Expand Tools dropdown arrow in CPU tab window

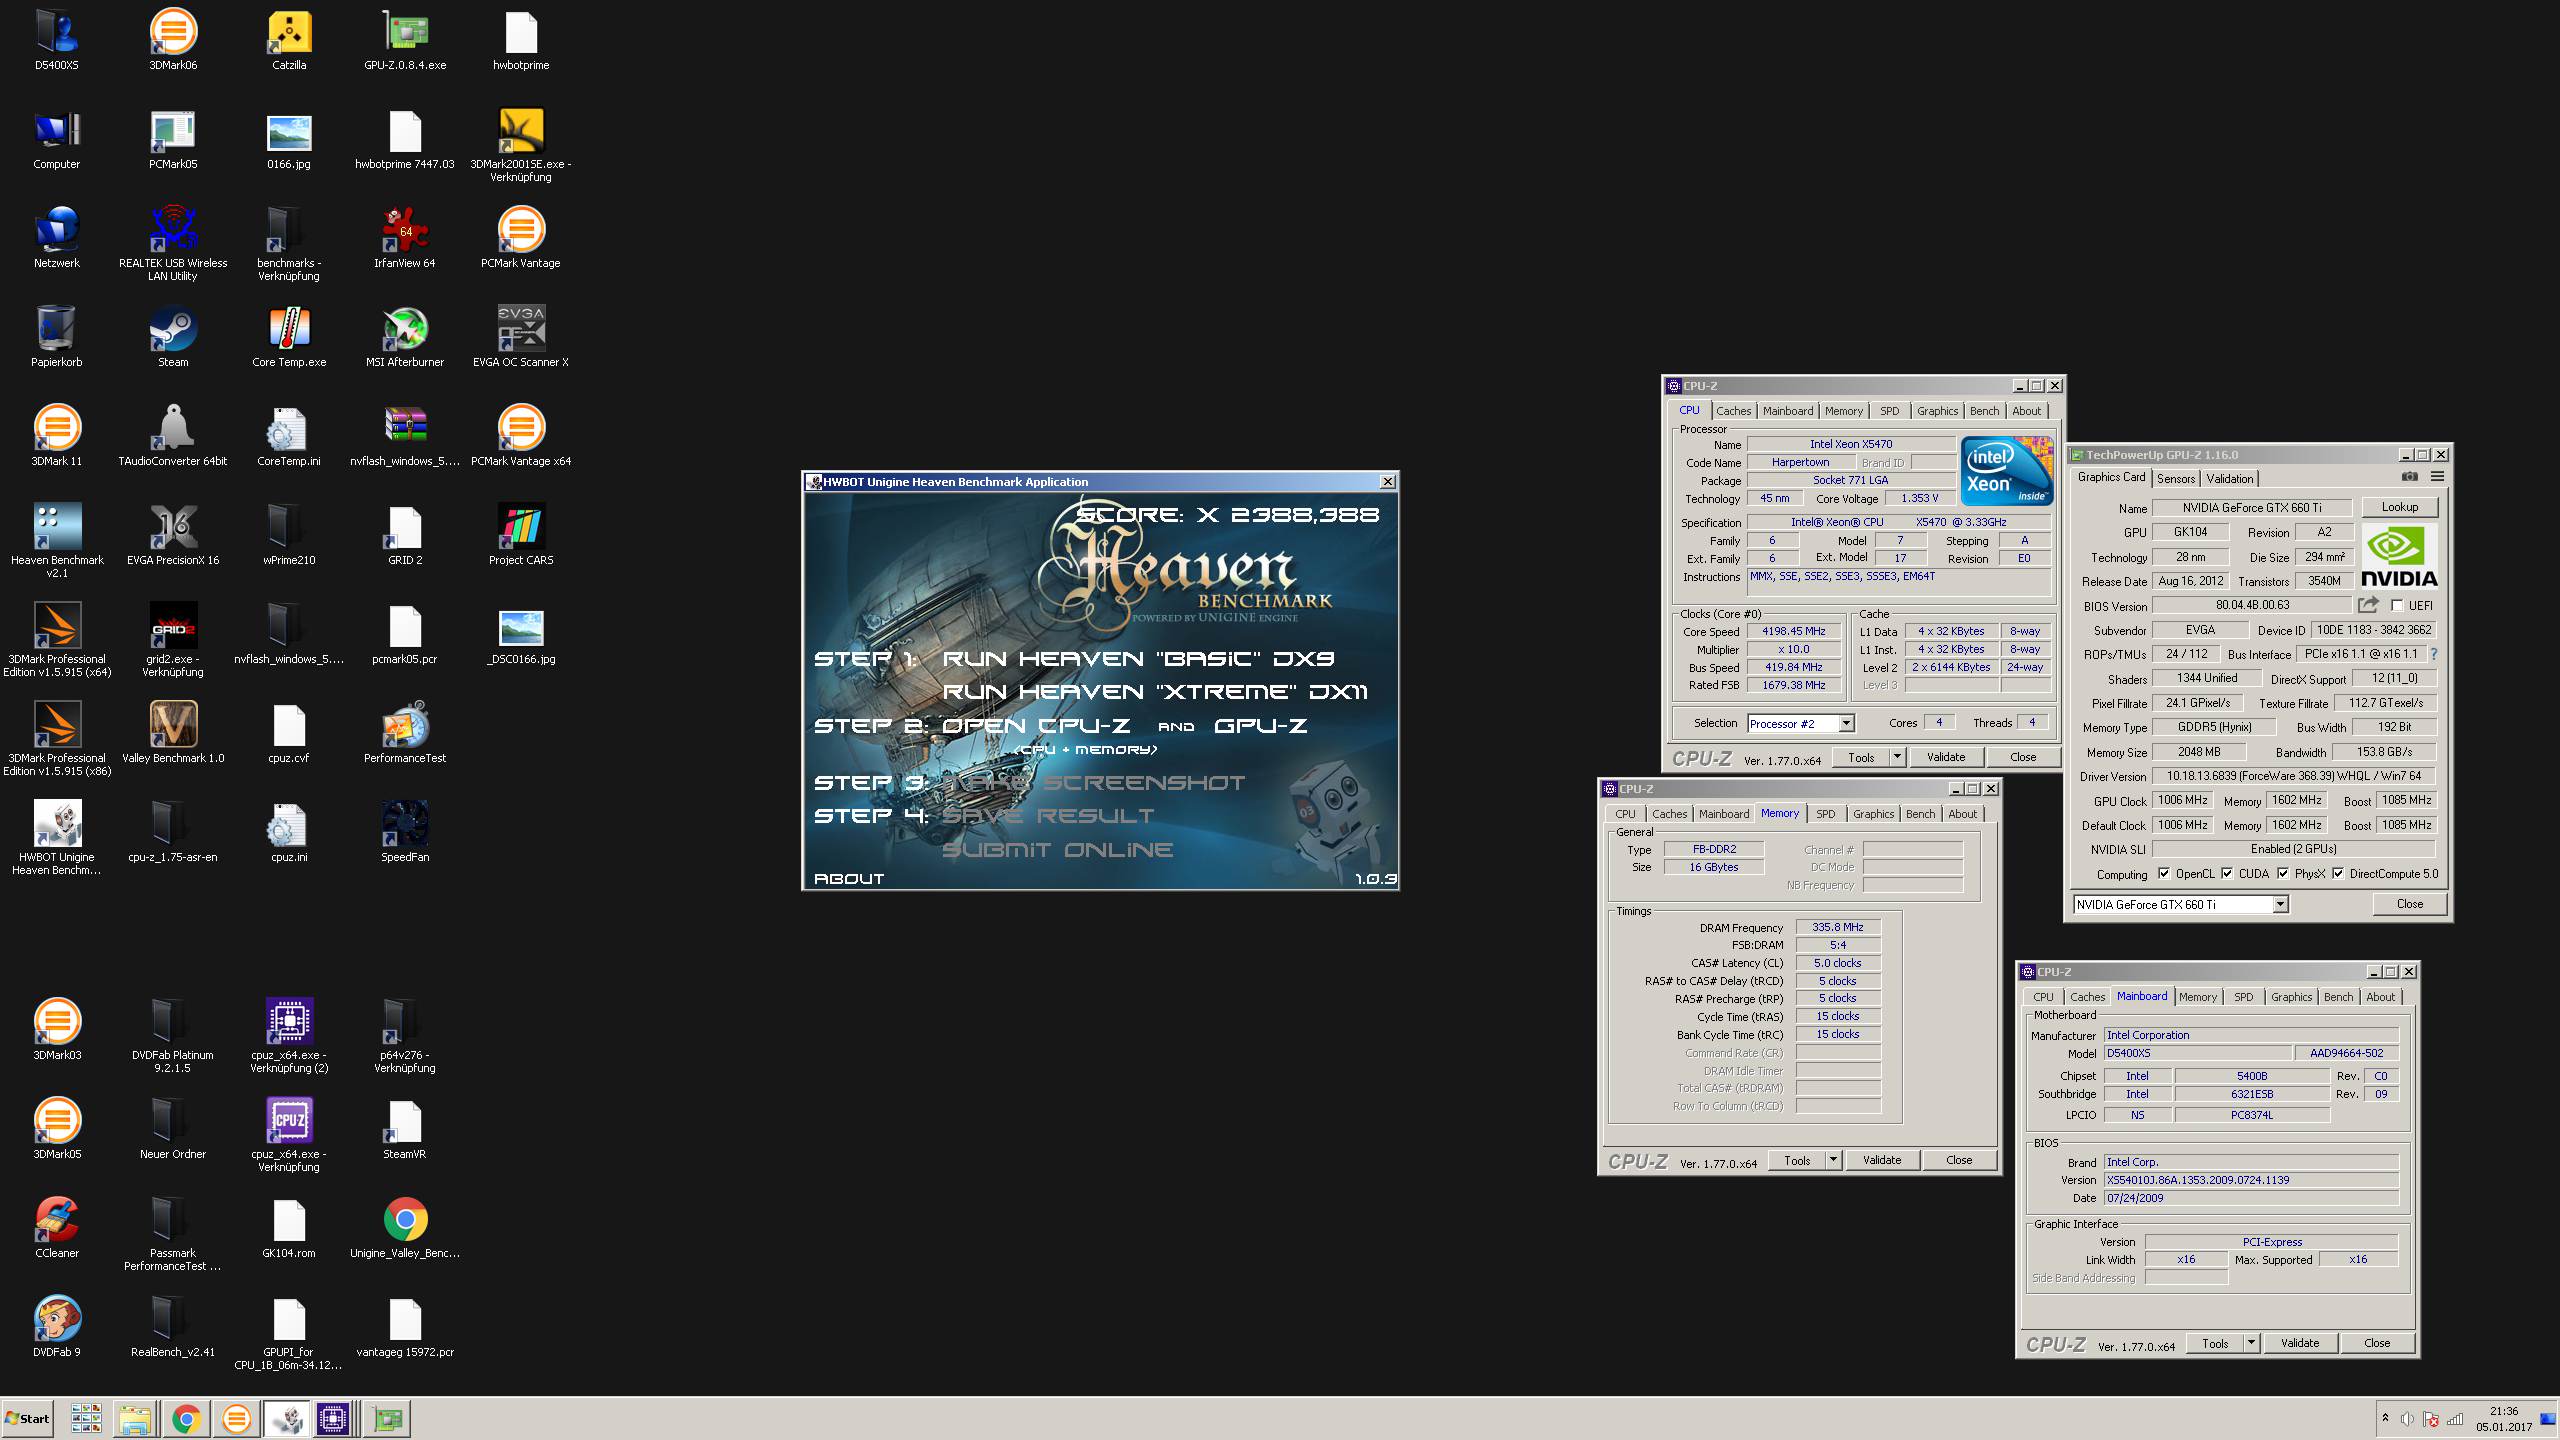point(1897,757)
